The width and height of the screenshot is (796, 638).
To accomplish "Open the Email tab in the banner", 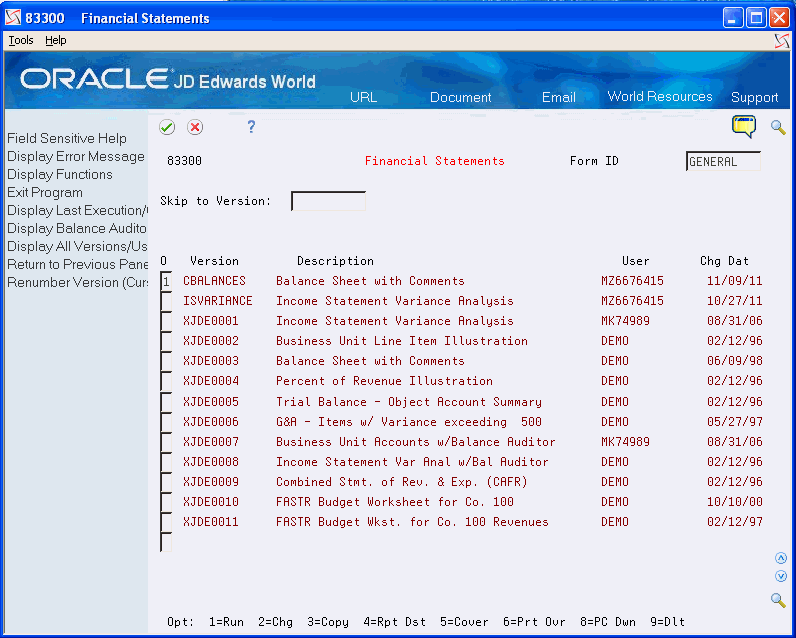I will [558, 97].
